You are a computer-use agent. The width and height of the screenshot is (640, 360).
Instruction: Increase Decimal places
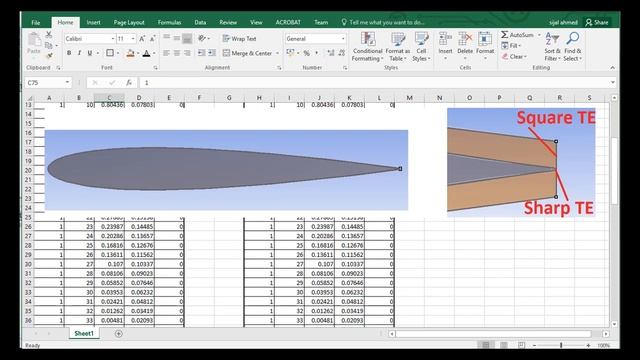click(x=331, y=53)
